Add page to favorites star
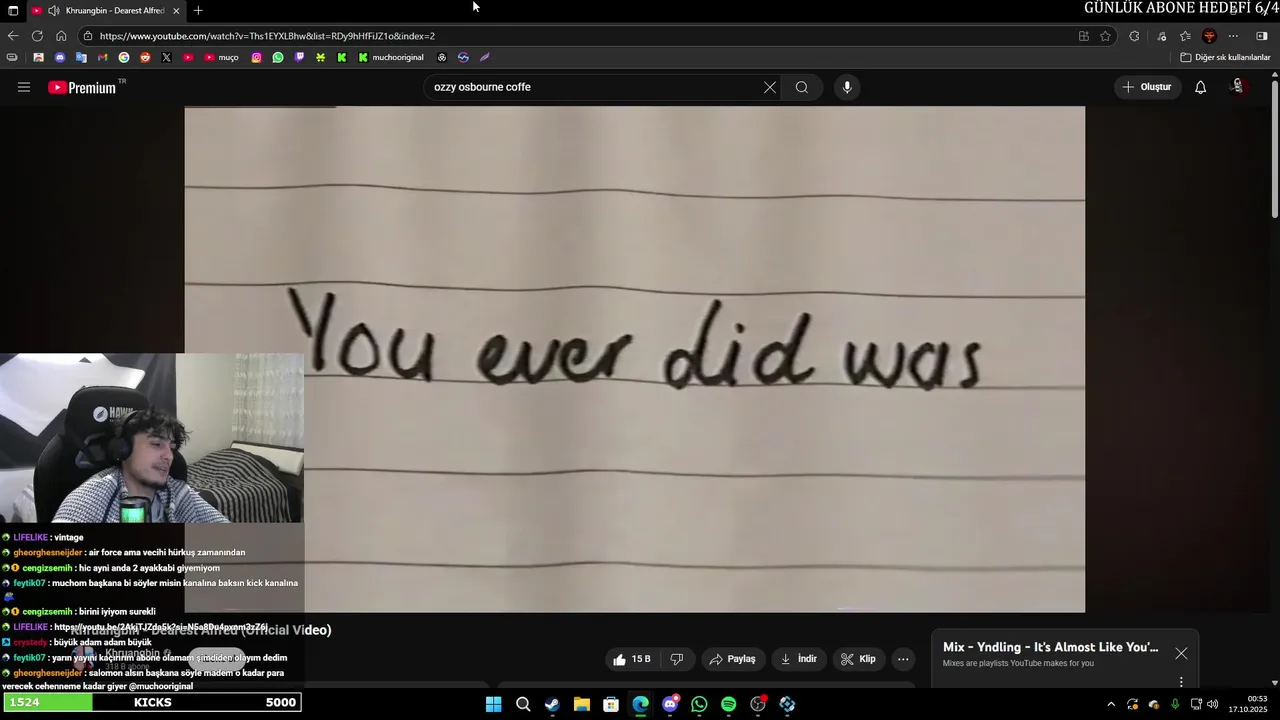This screenshot has width=1280, height=720. tap(1105, 36)
